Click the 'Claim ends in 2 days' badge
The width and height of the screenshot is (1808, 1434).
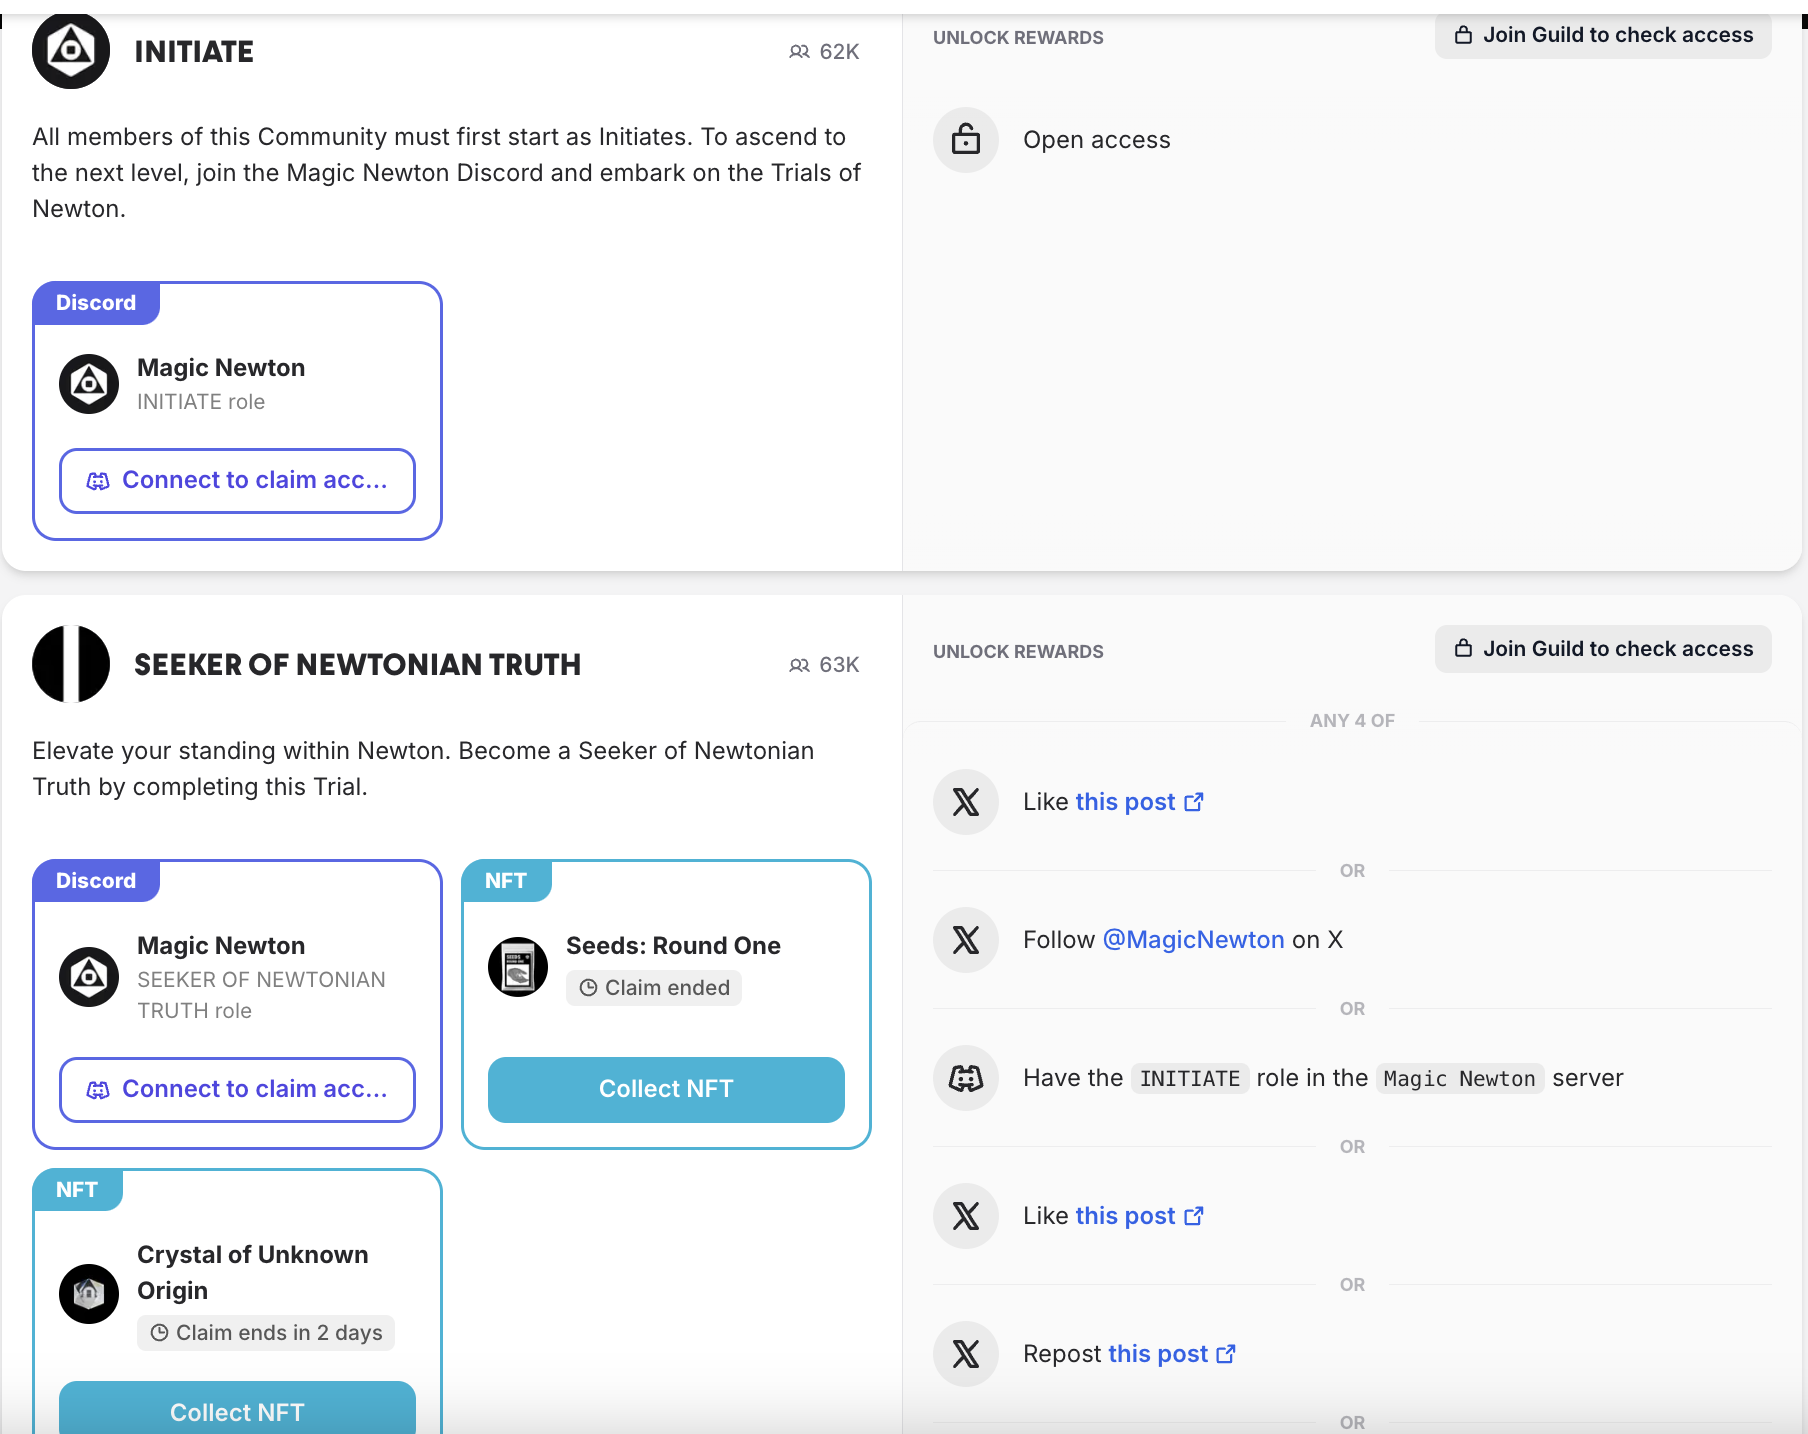tap(266, 1333)
